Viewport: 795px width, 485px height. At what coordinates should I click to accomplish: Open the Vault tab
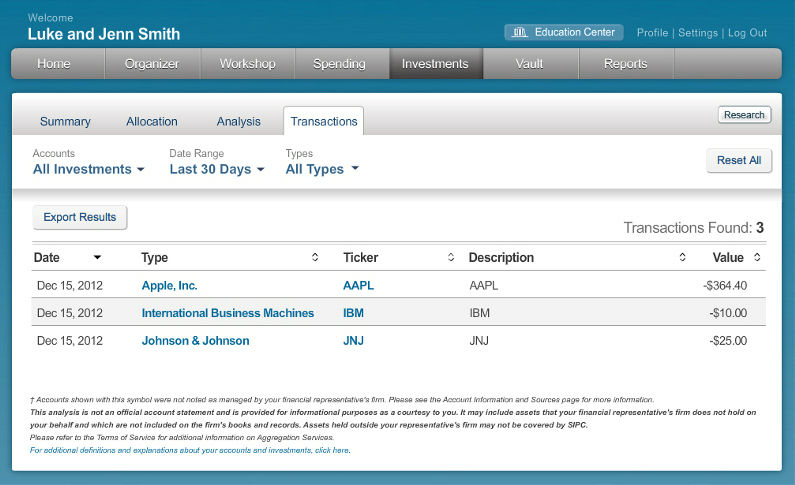click(529, 64)
